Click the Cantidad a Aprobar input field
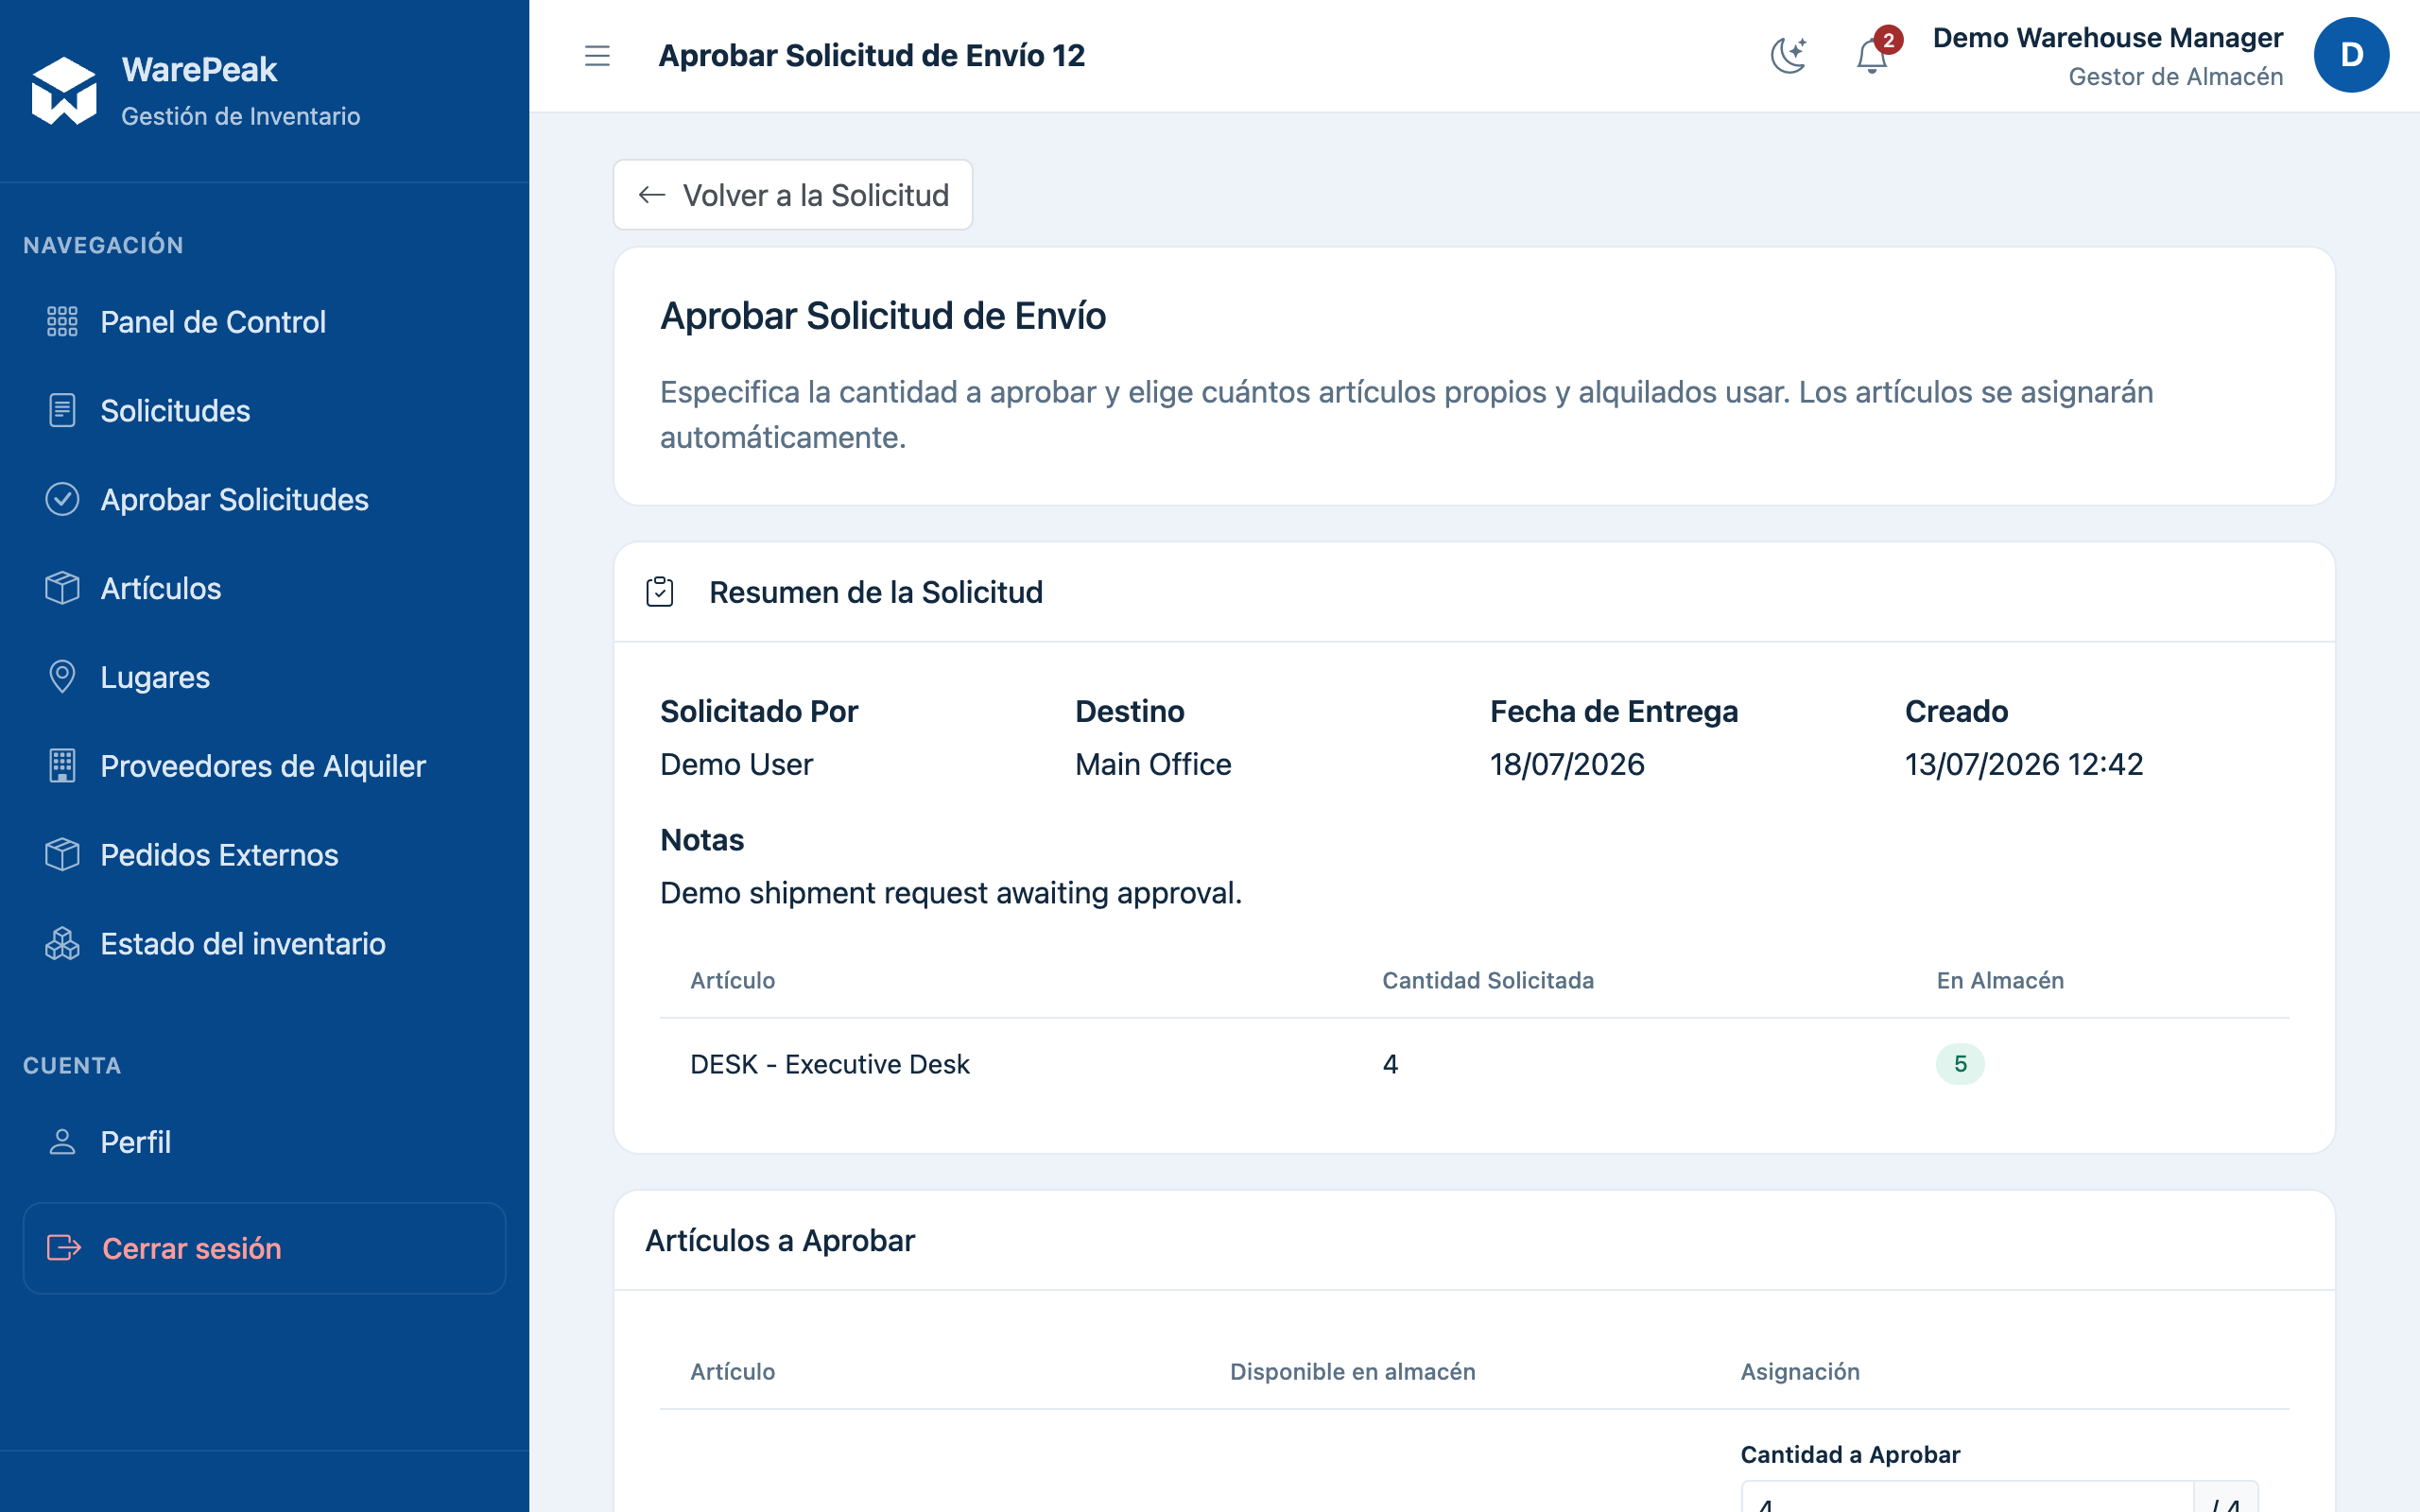 point(1966,1497)
